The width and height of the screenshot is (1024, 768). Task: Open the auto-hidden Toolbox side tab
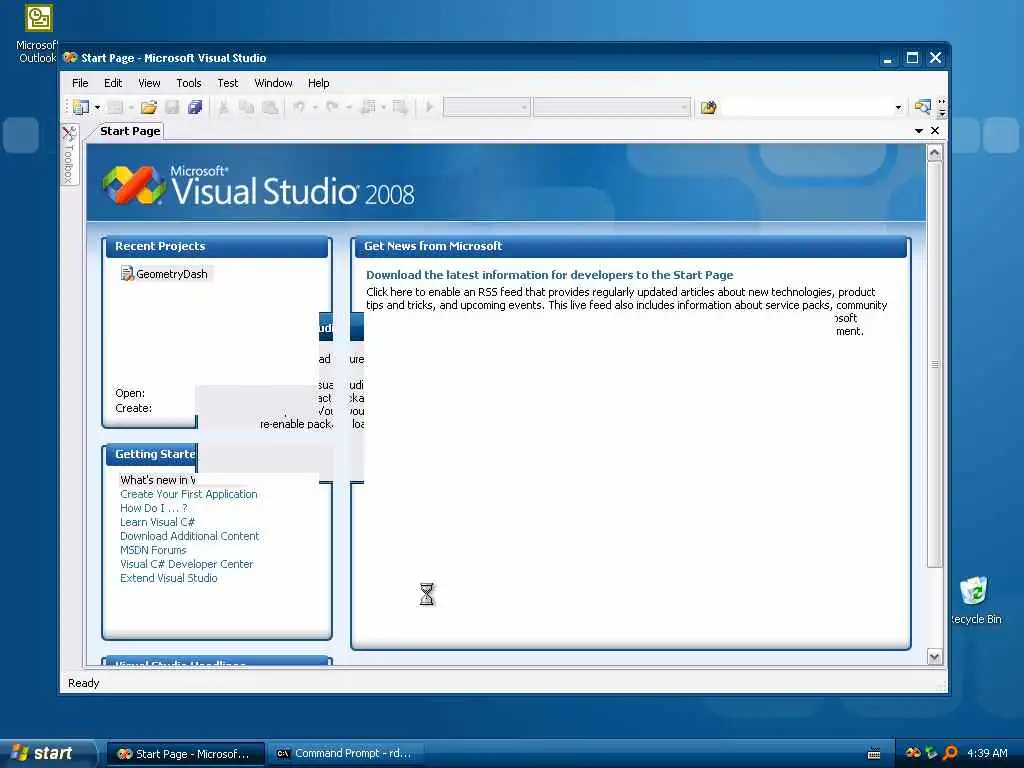(x=69, y=155)
